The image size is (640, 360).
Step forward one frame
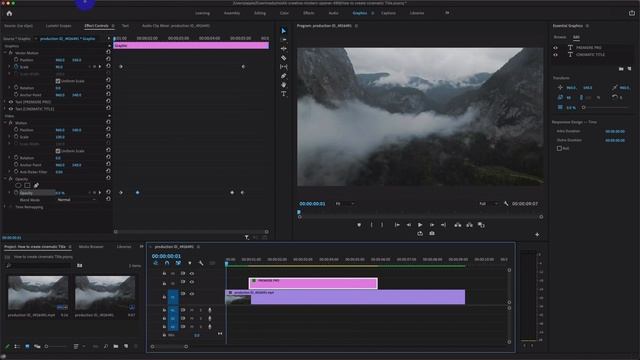pyautogui.click(x=432, y=225)
